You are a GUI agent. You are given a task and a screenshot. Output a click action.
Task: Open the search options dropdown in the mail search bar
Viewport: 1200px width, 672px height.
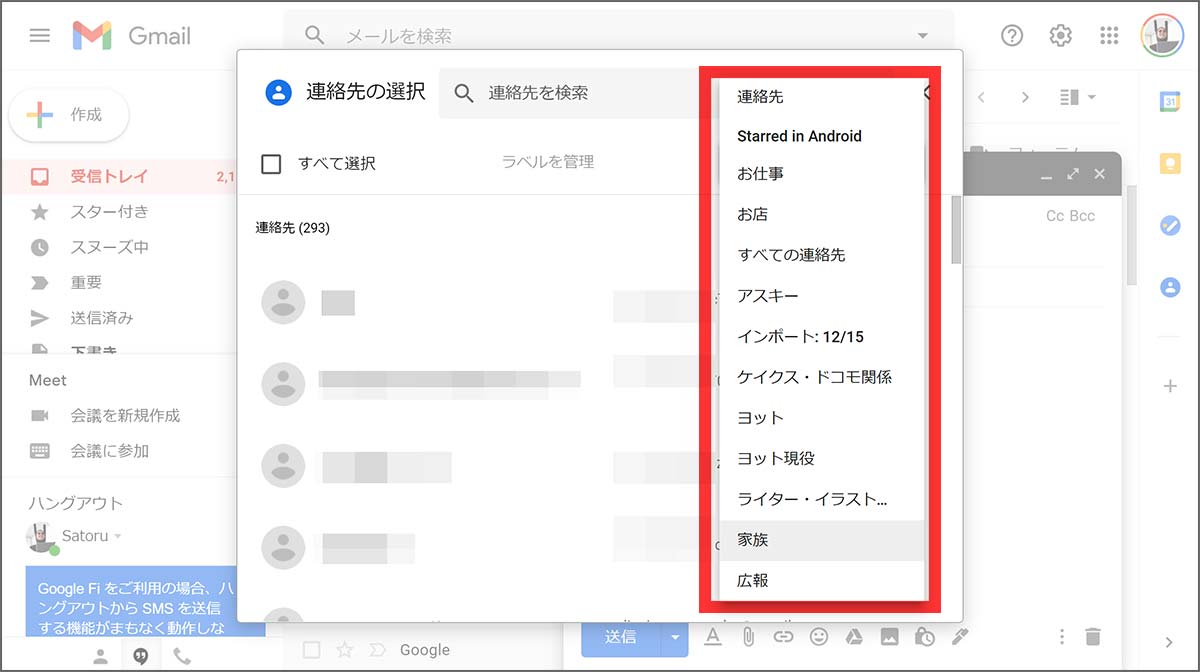point(921,34)
